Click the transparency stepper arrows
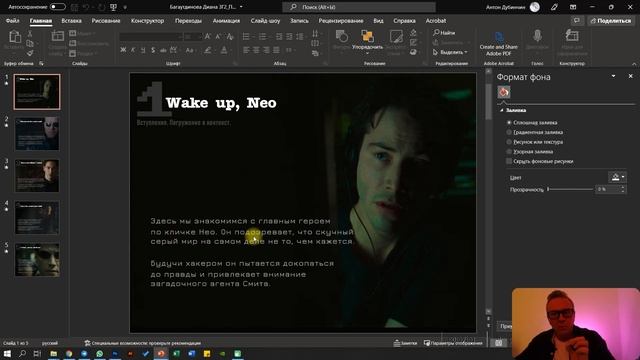640x360 pixels. click(x=622, y=189)
